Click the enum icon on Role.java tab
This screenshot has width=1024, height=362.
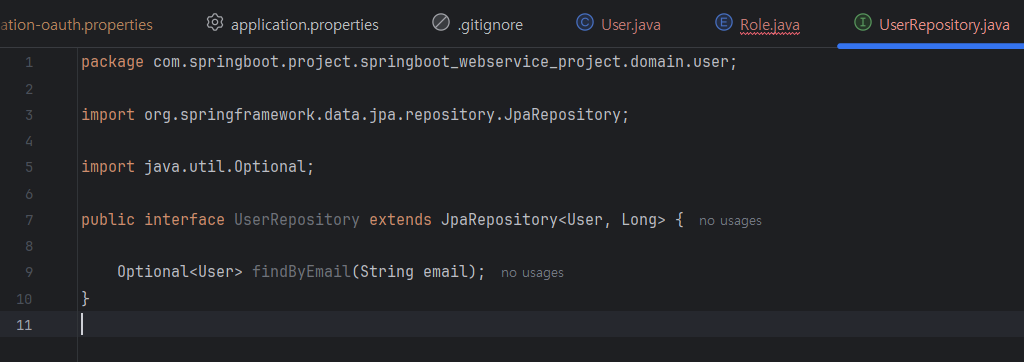(724, 23)
